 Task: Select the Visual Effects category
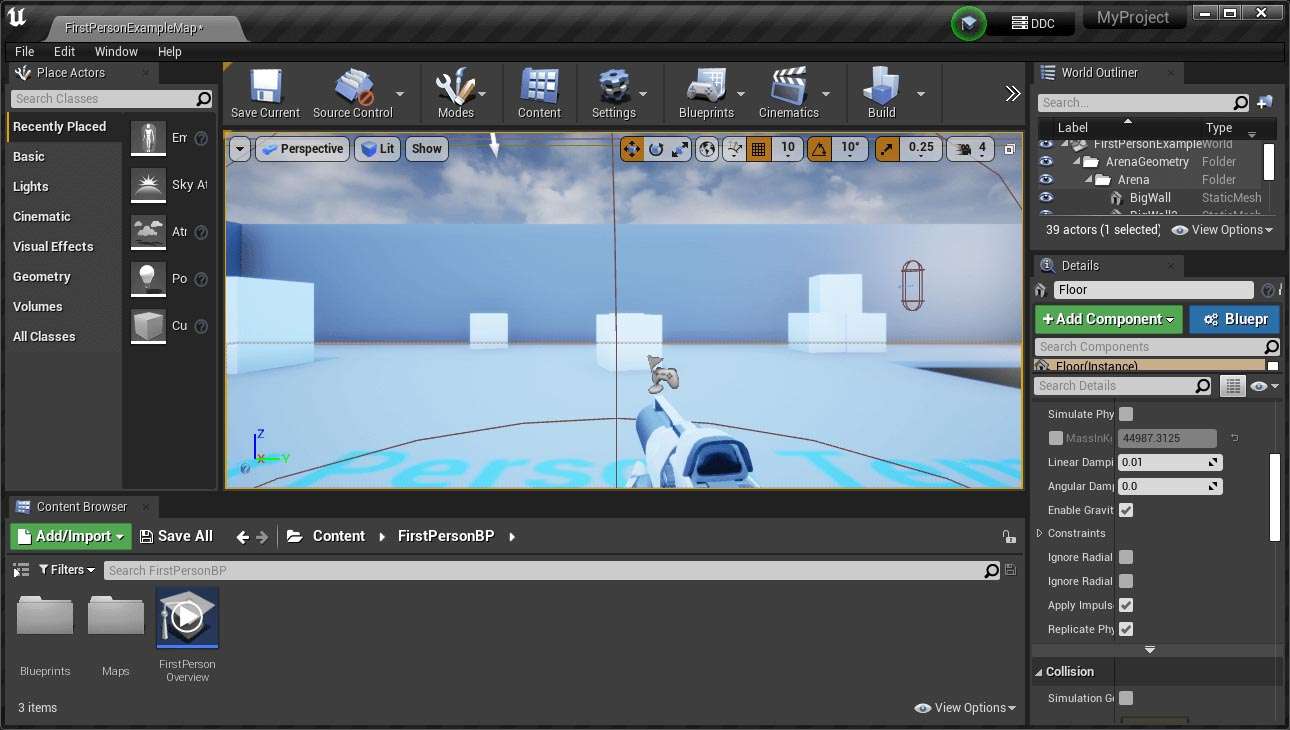(x=53, y=247)
